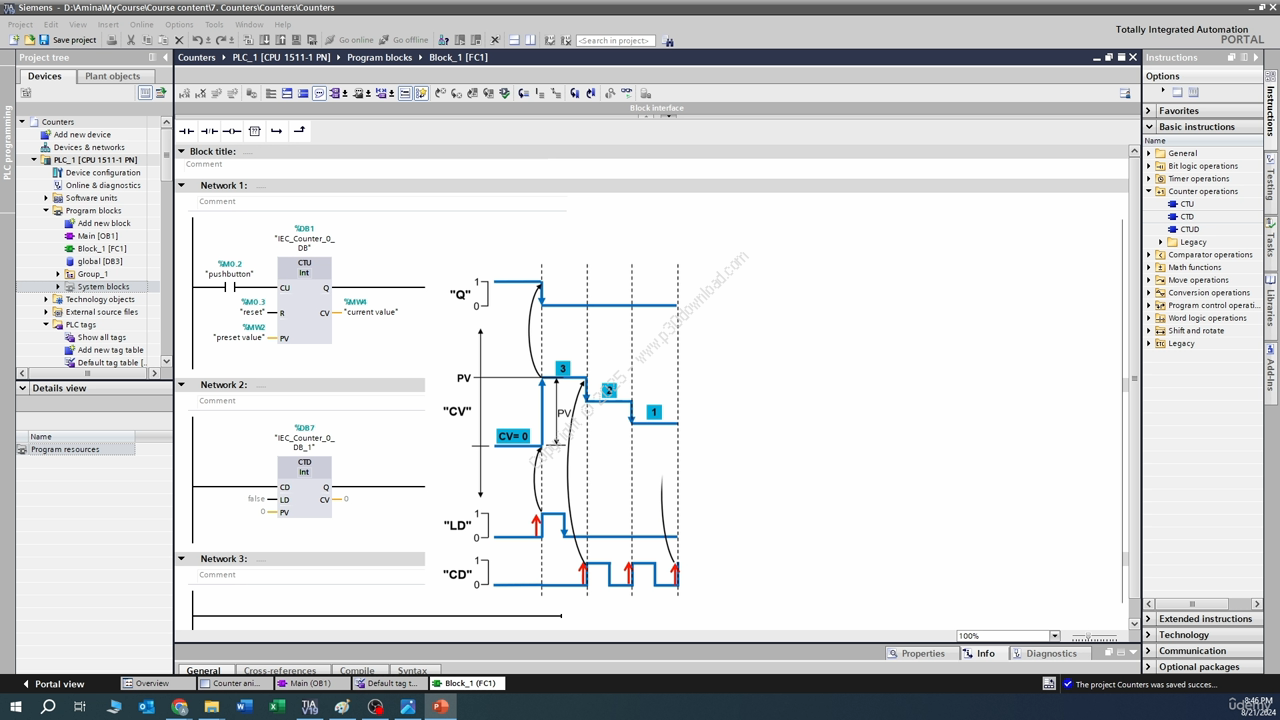Viewport: 1280px width, 720px height.
Task: Expand the Bit logic operations folder
Action: pos(1149,166)
